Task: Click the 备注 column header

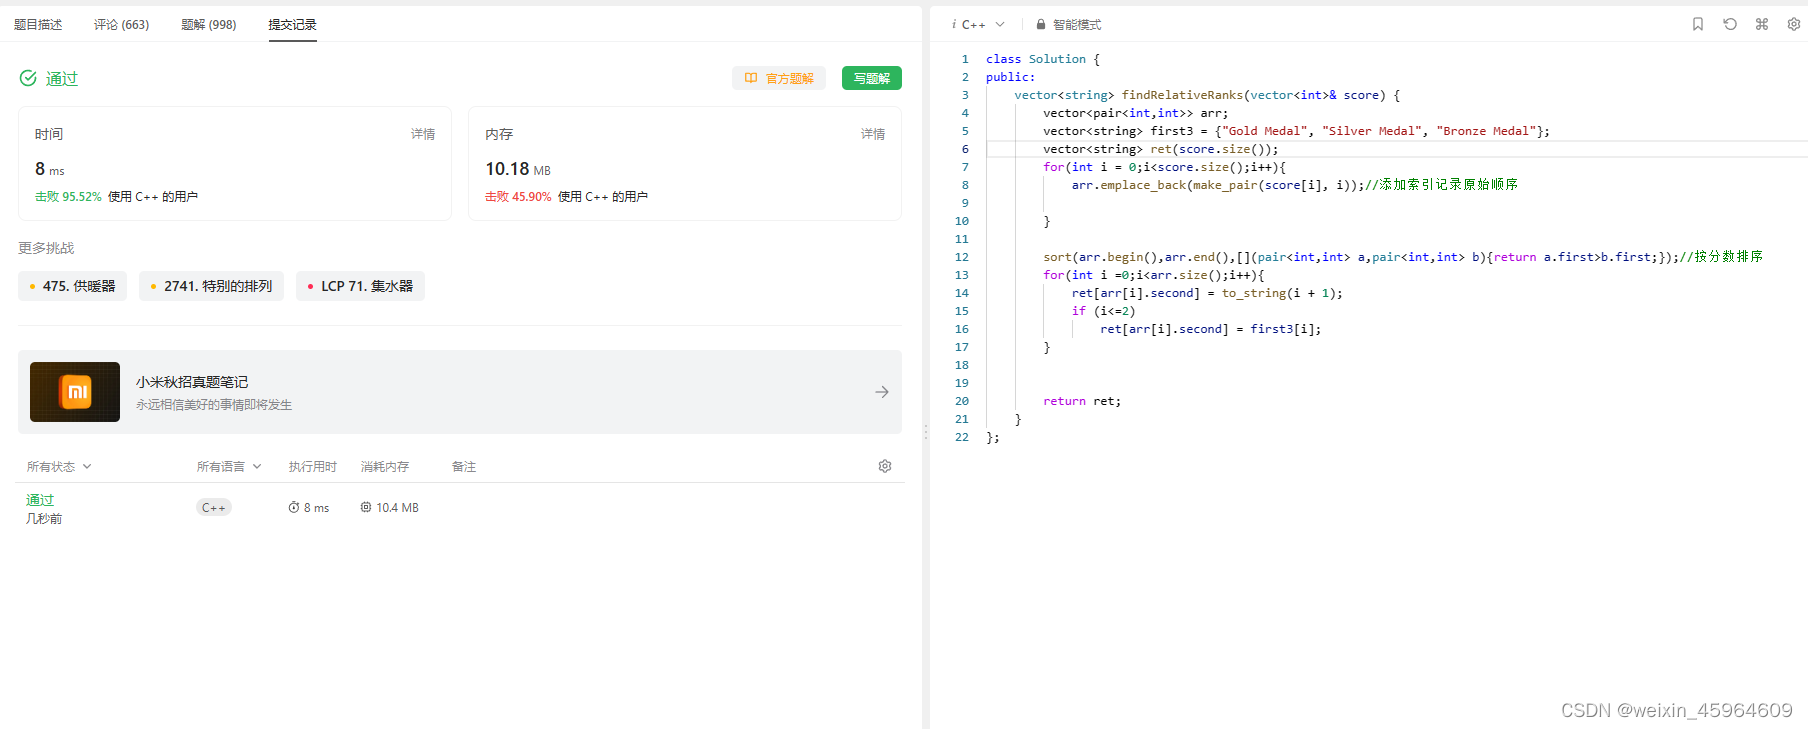Action: (464, 467)
